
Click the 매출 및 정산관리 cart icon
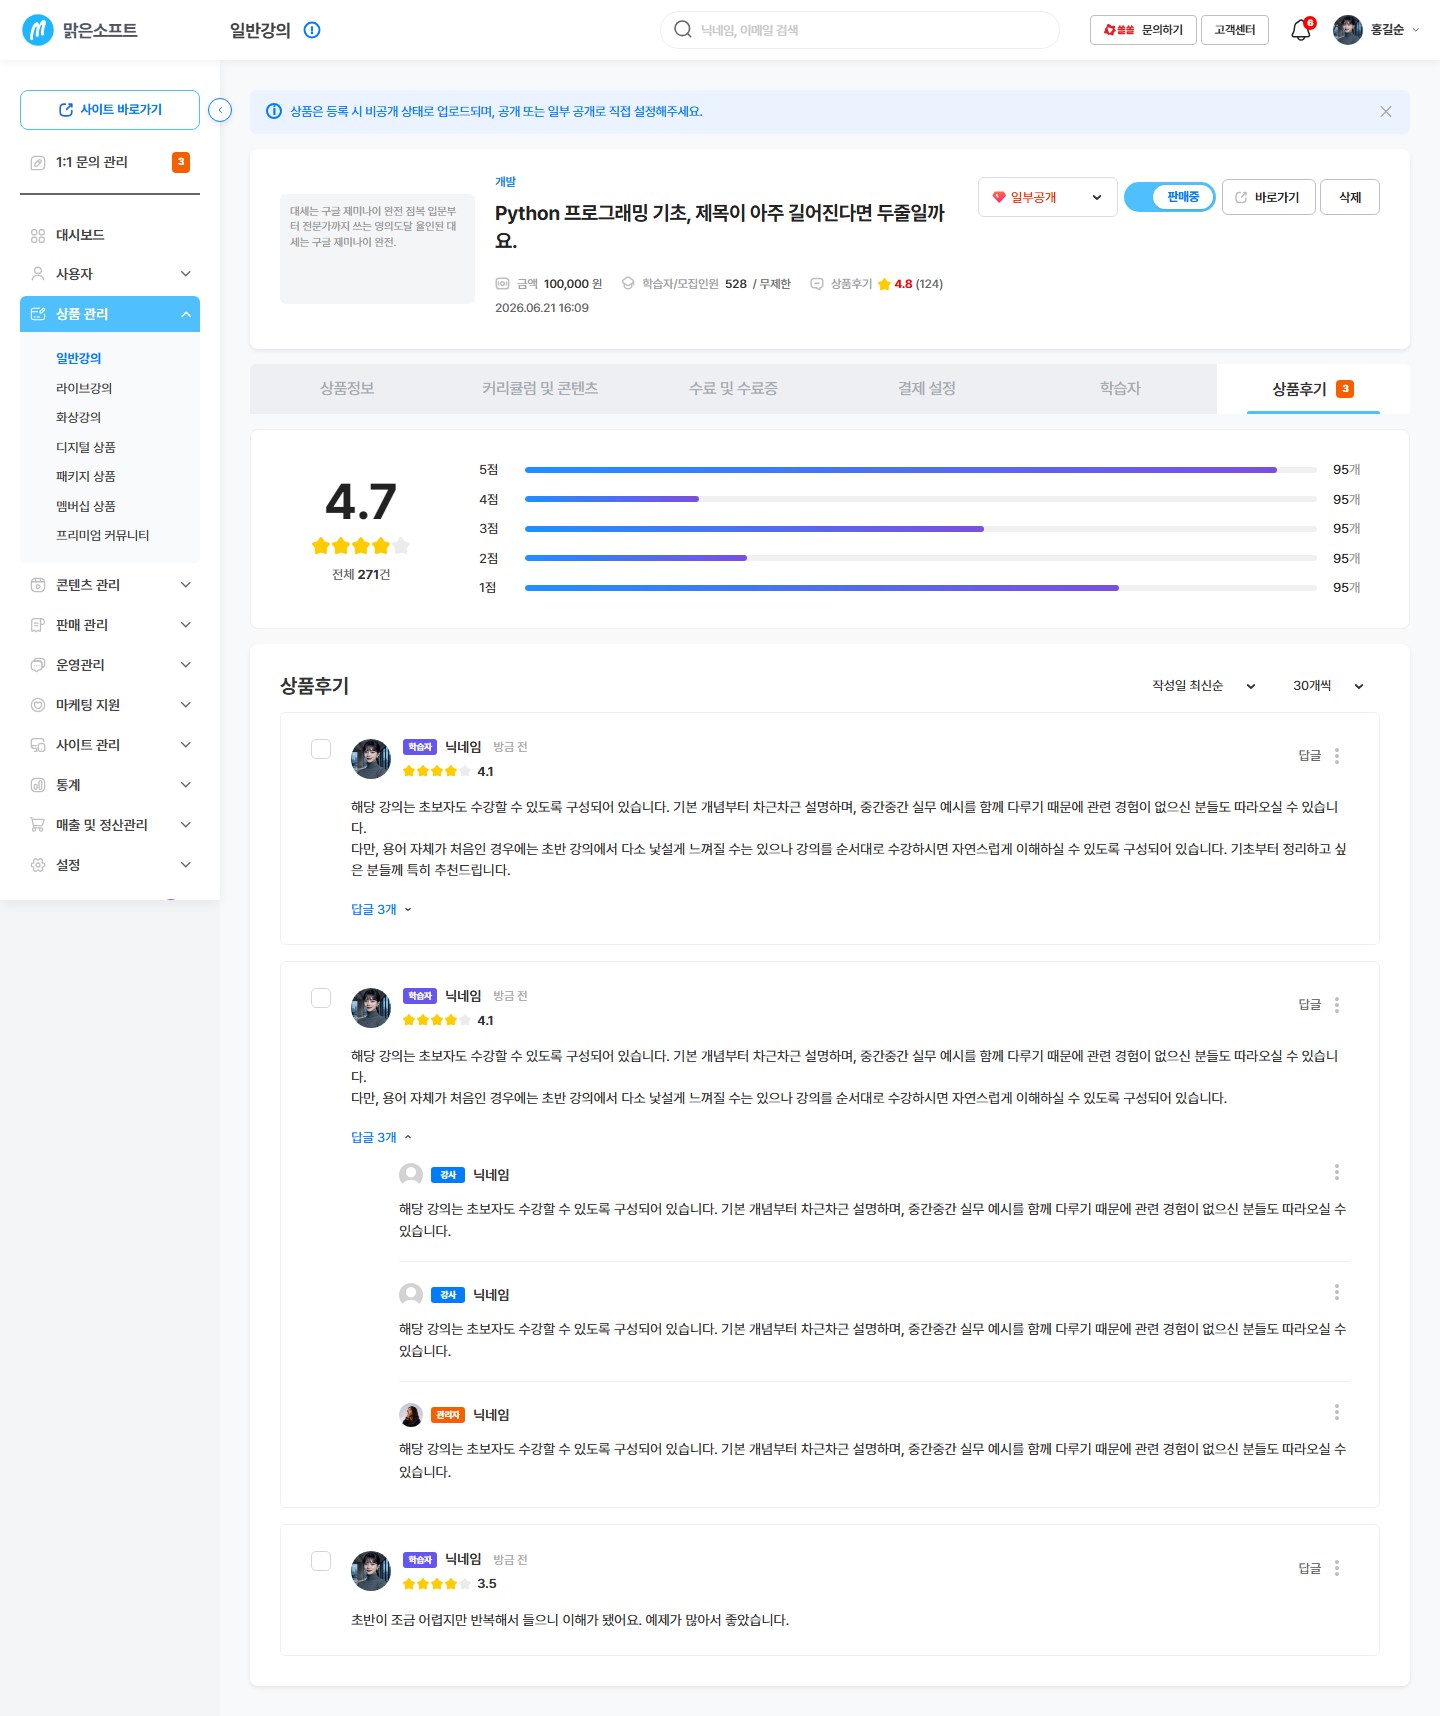[38, 825]
